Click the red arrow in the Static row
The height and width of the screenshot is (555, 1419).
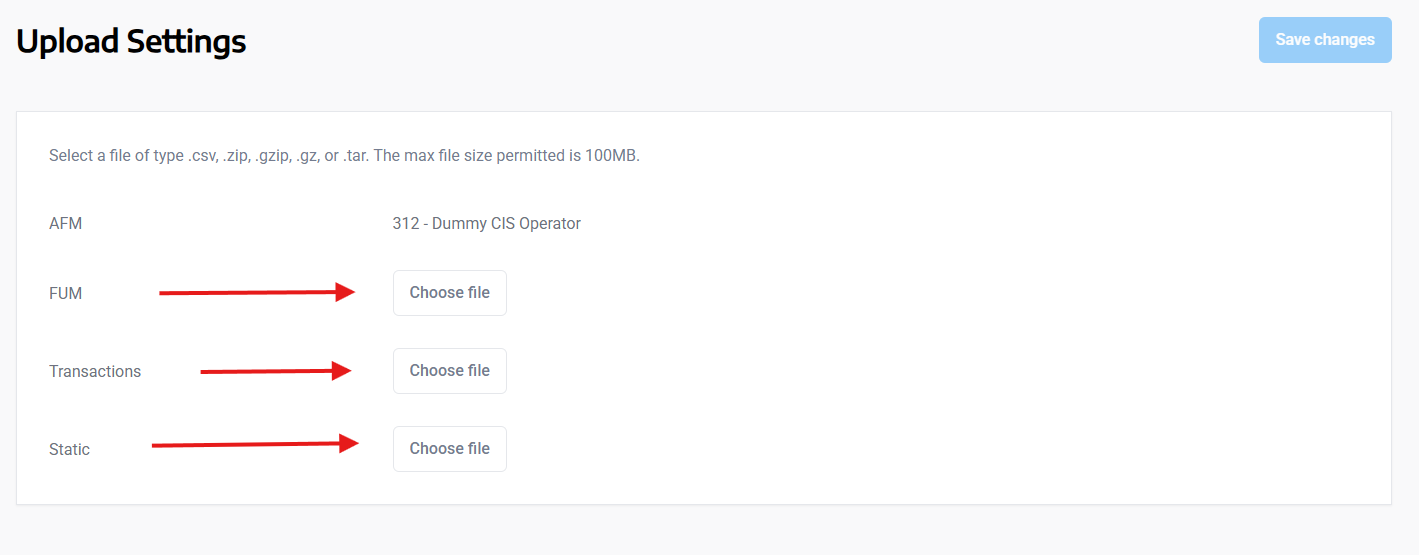coord(255,445)
